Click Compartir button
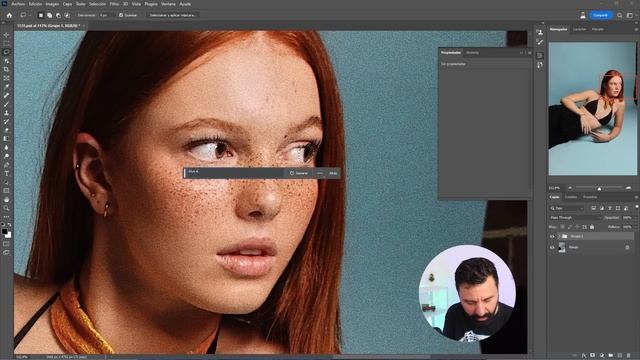This screenshot has height=360, width=640. click(x=601, y=15)
